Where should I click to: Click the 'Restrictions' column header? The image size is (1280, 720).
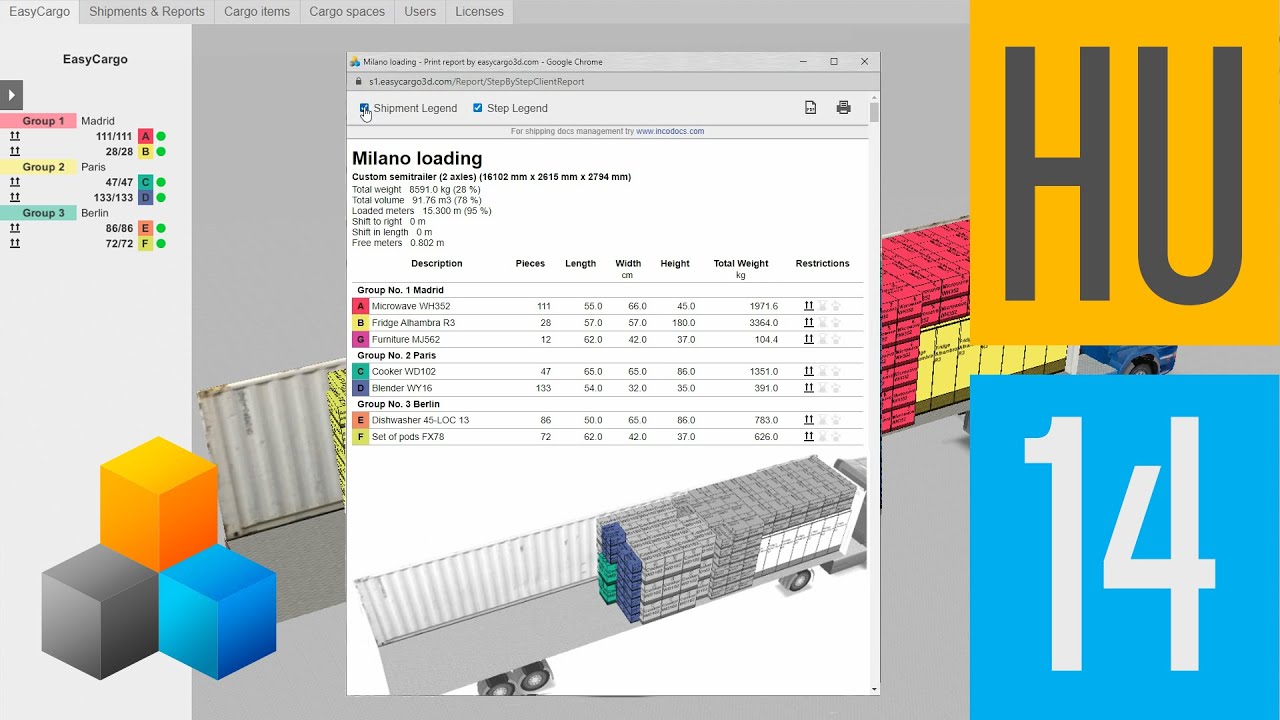click(x=823, y=264)
